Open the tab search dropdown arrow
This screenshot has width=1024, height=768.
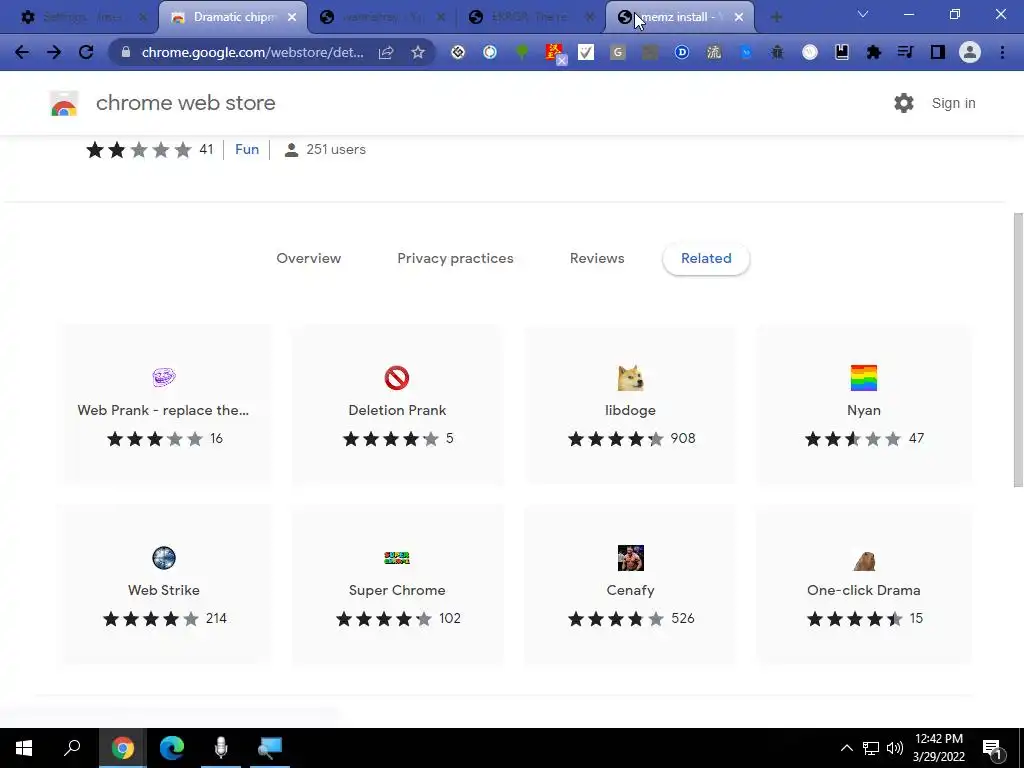point(863,14)
